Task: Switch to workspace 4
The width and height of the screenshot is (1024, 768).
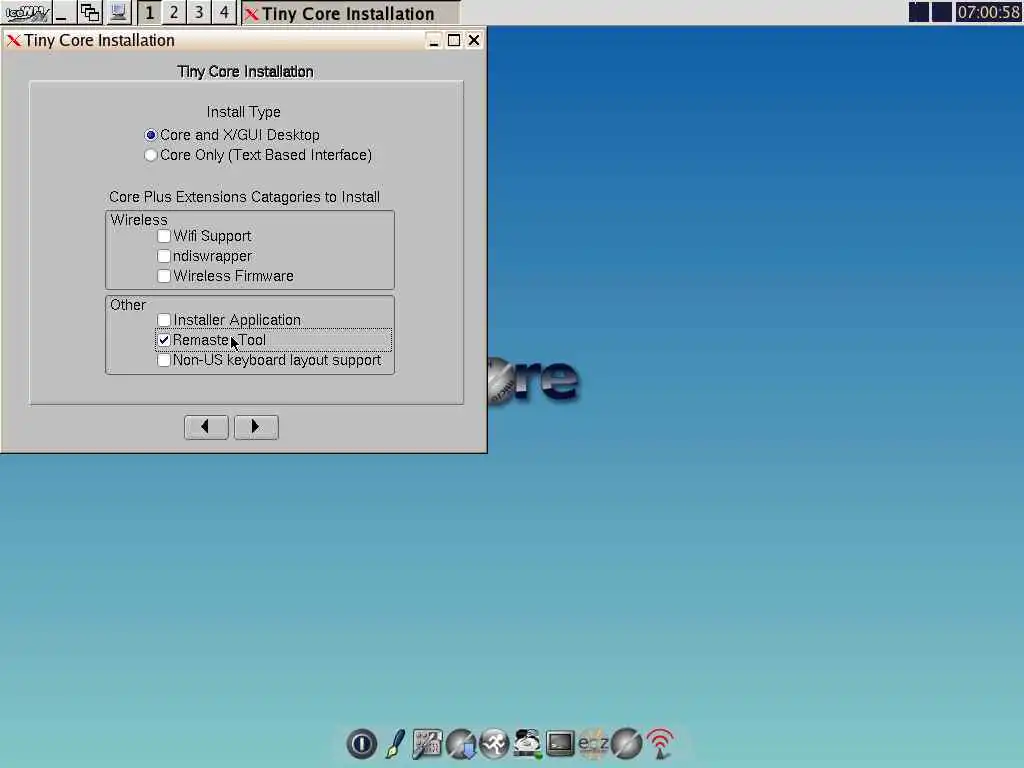Action: coord(223,12)
